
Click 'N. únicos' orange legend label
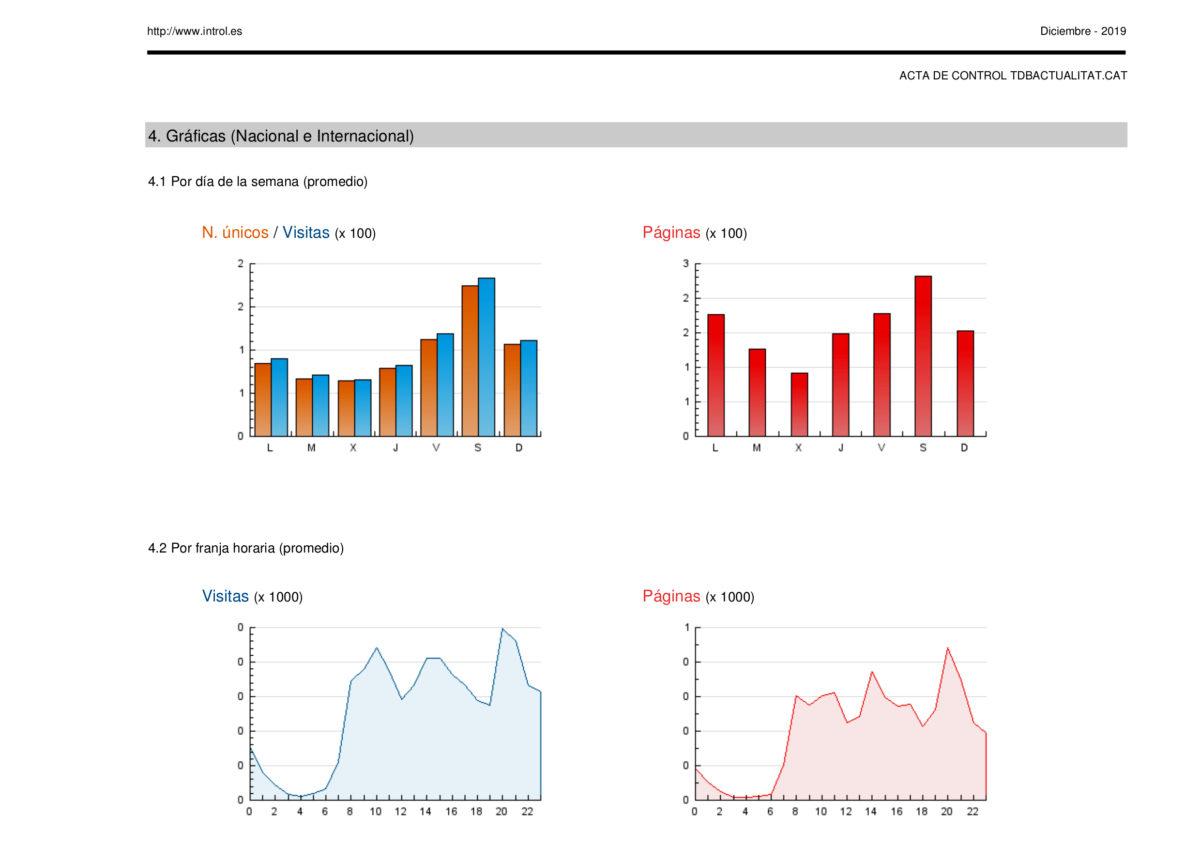click(x=235, y=232)
